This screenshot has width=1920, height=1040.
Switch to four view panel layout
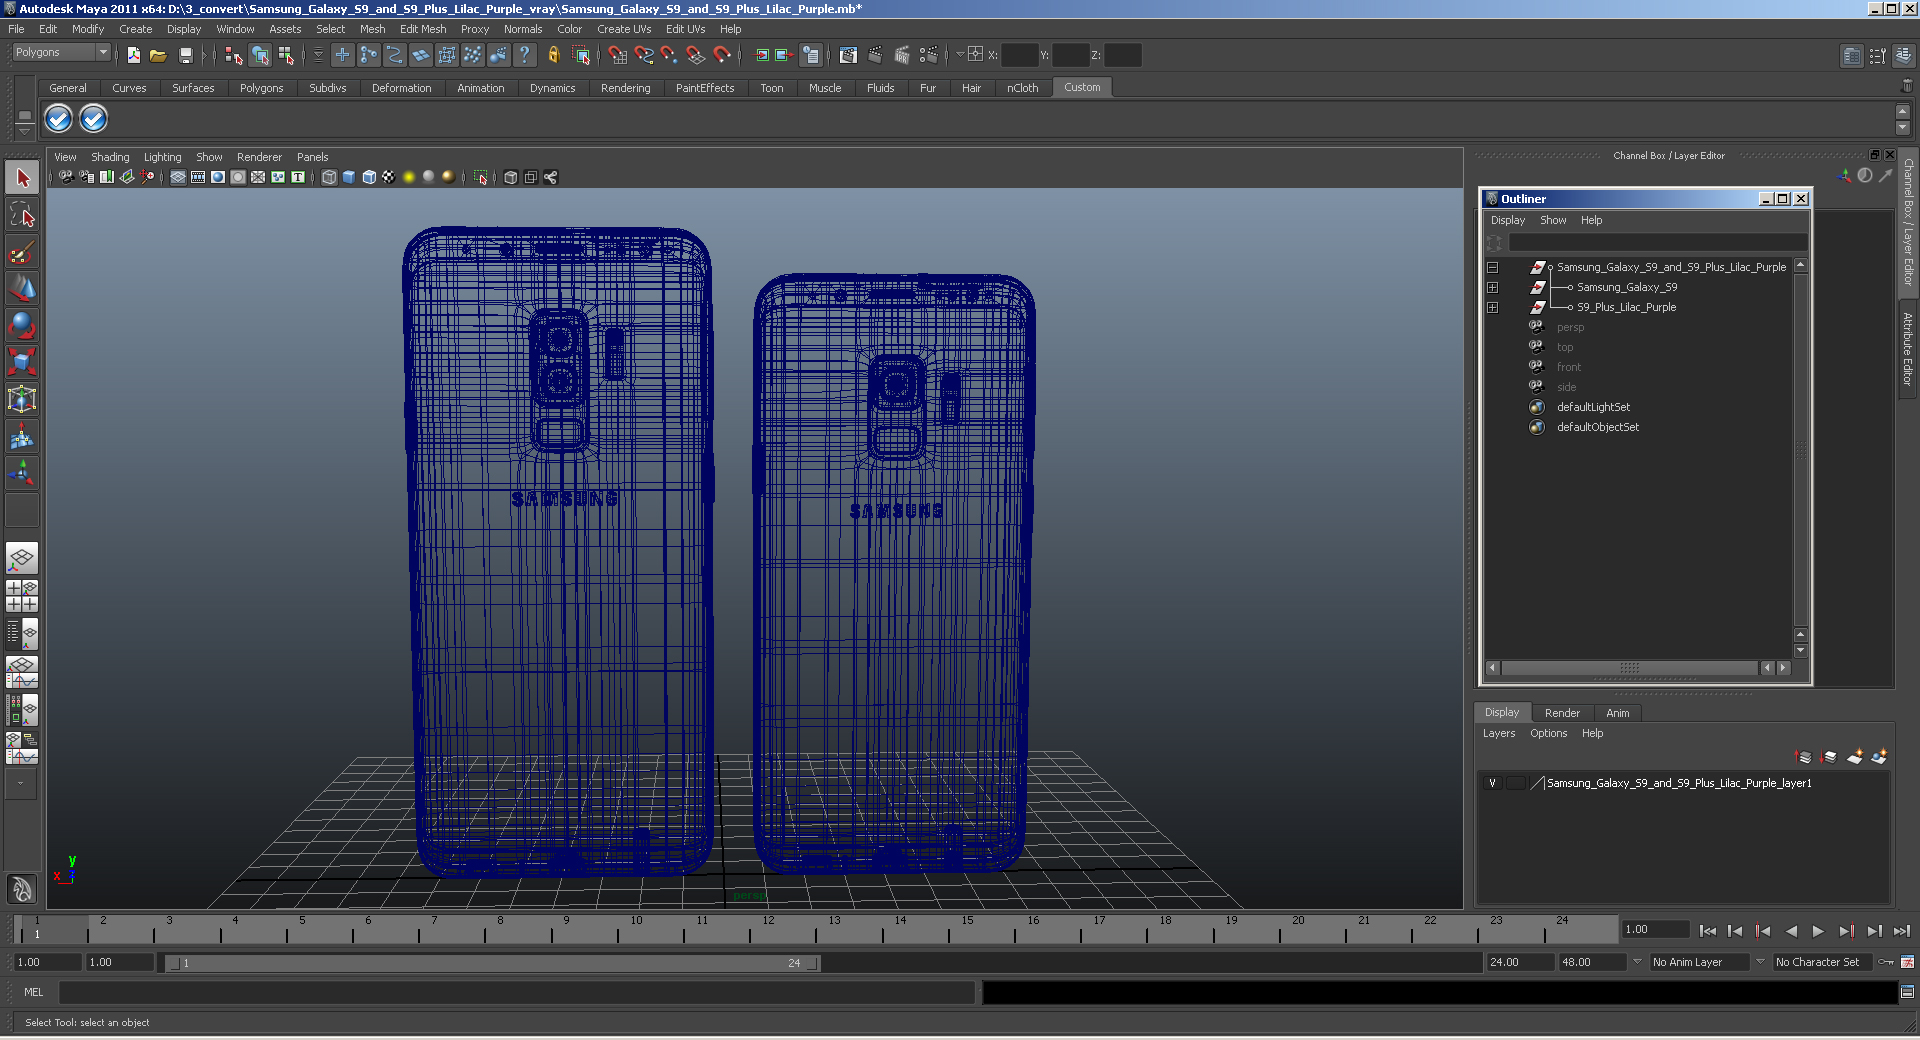pyautogui.click(x=22, y=596)
